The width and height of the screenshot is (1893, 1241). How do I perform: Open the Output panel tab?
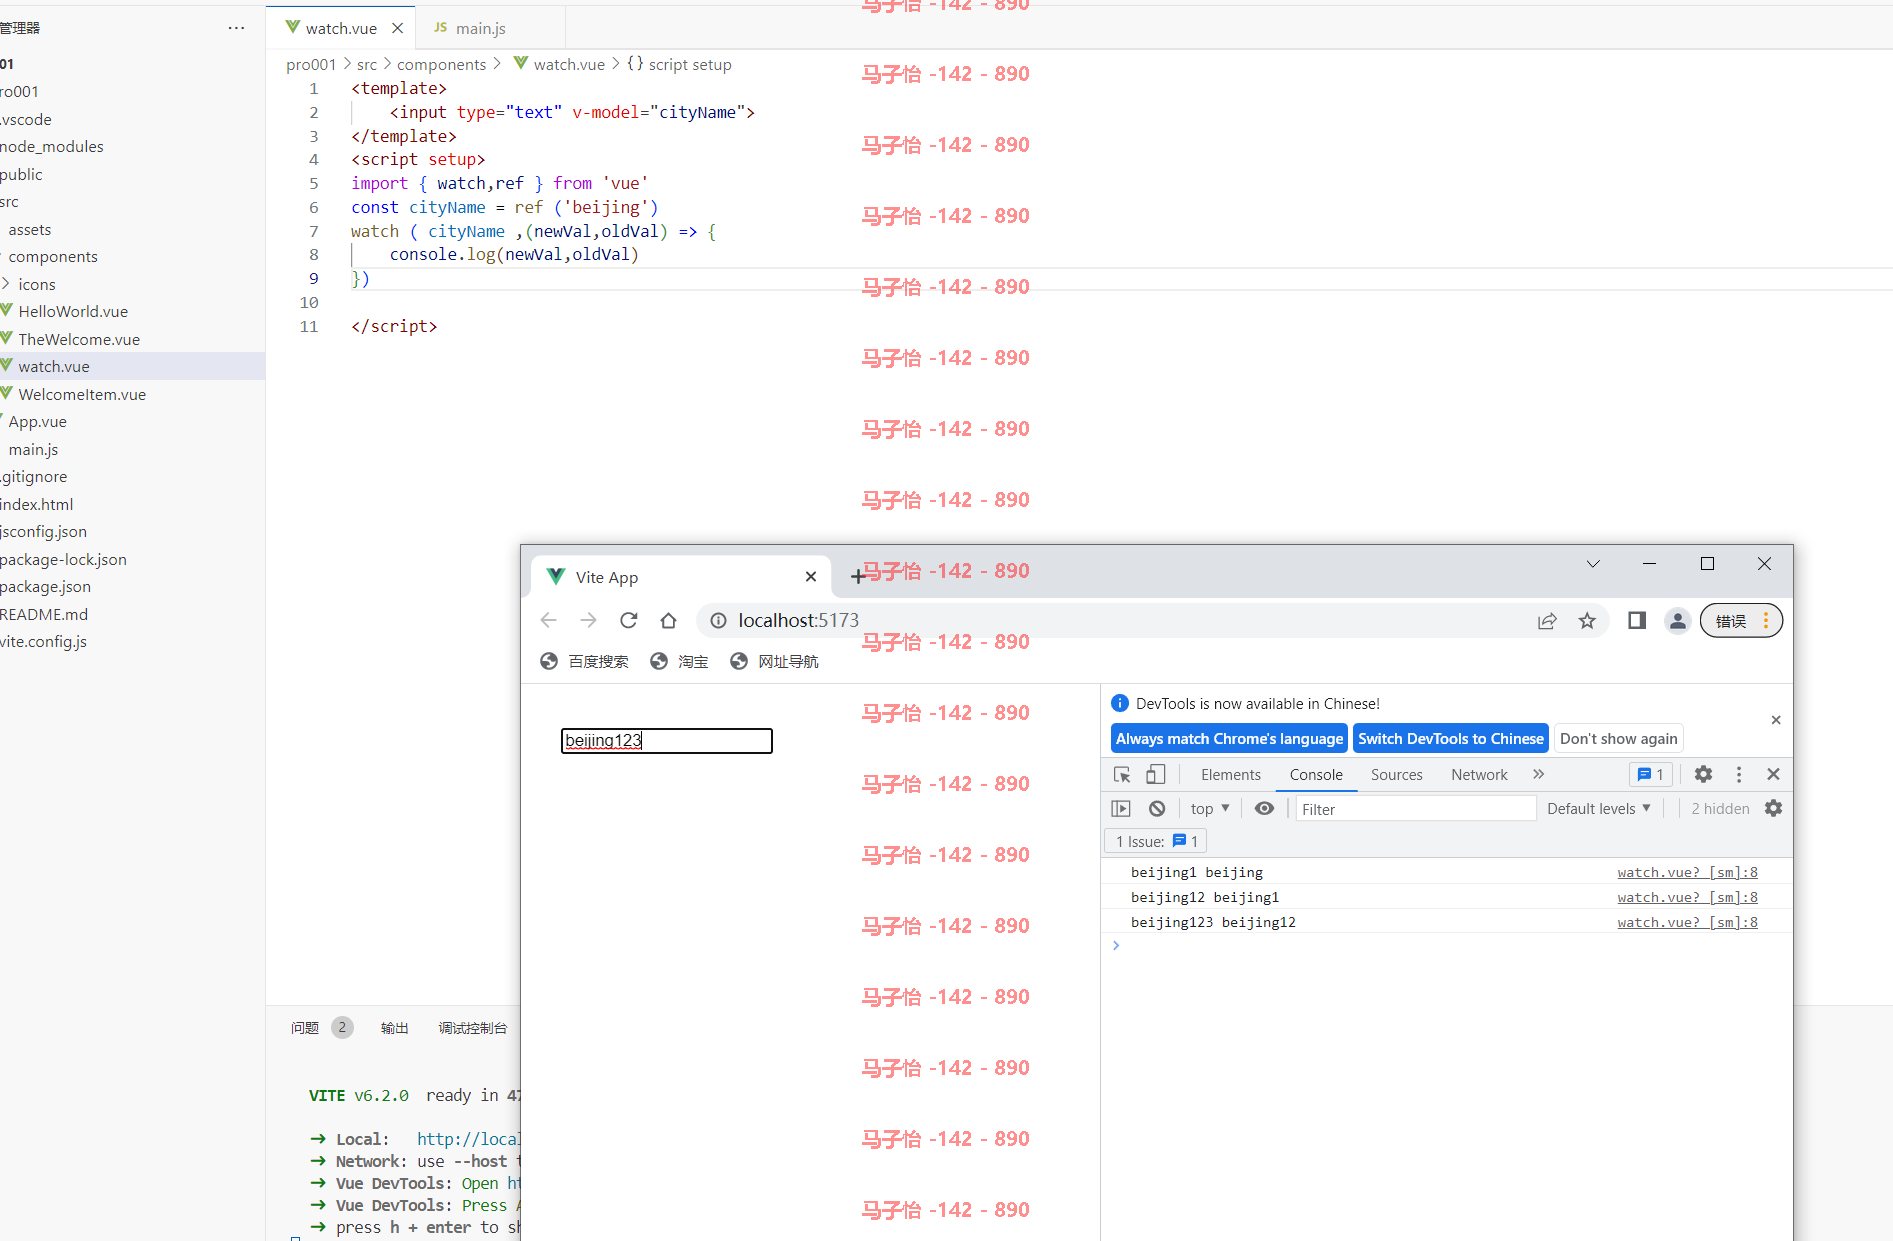[395, 1027]
